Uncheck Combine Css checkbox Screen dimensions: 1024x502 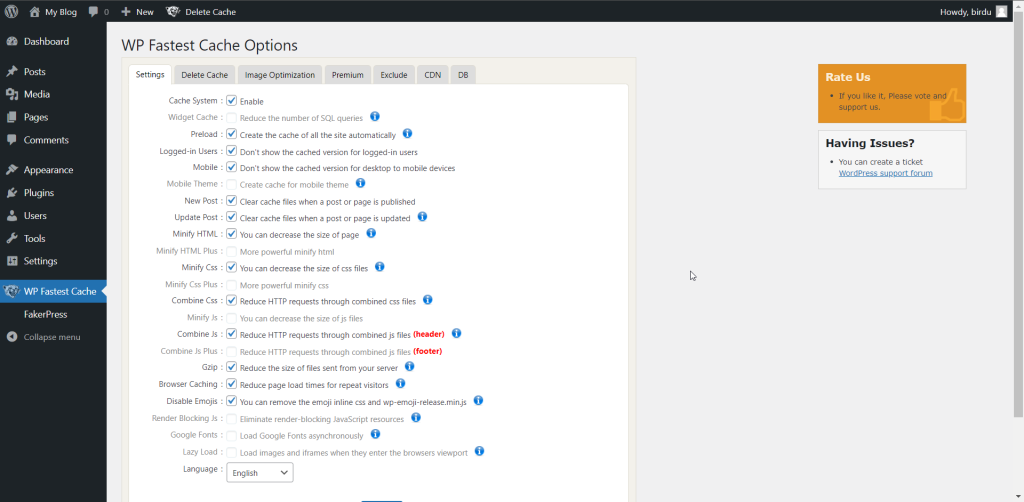(231, 301)
